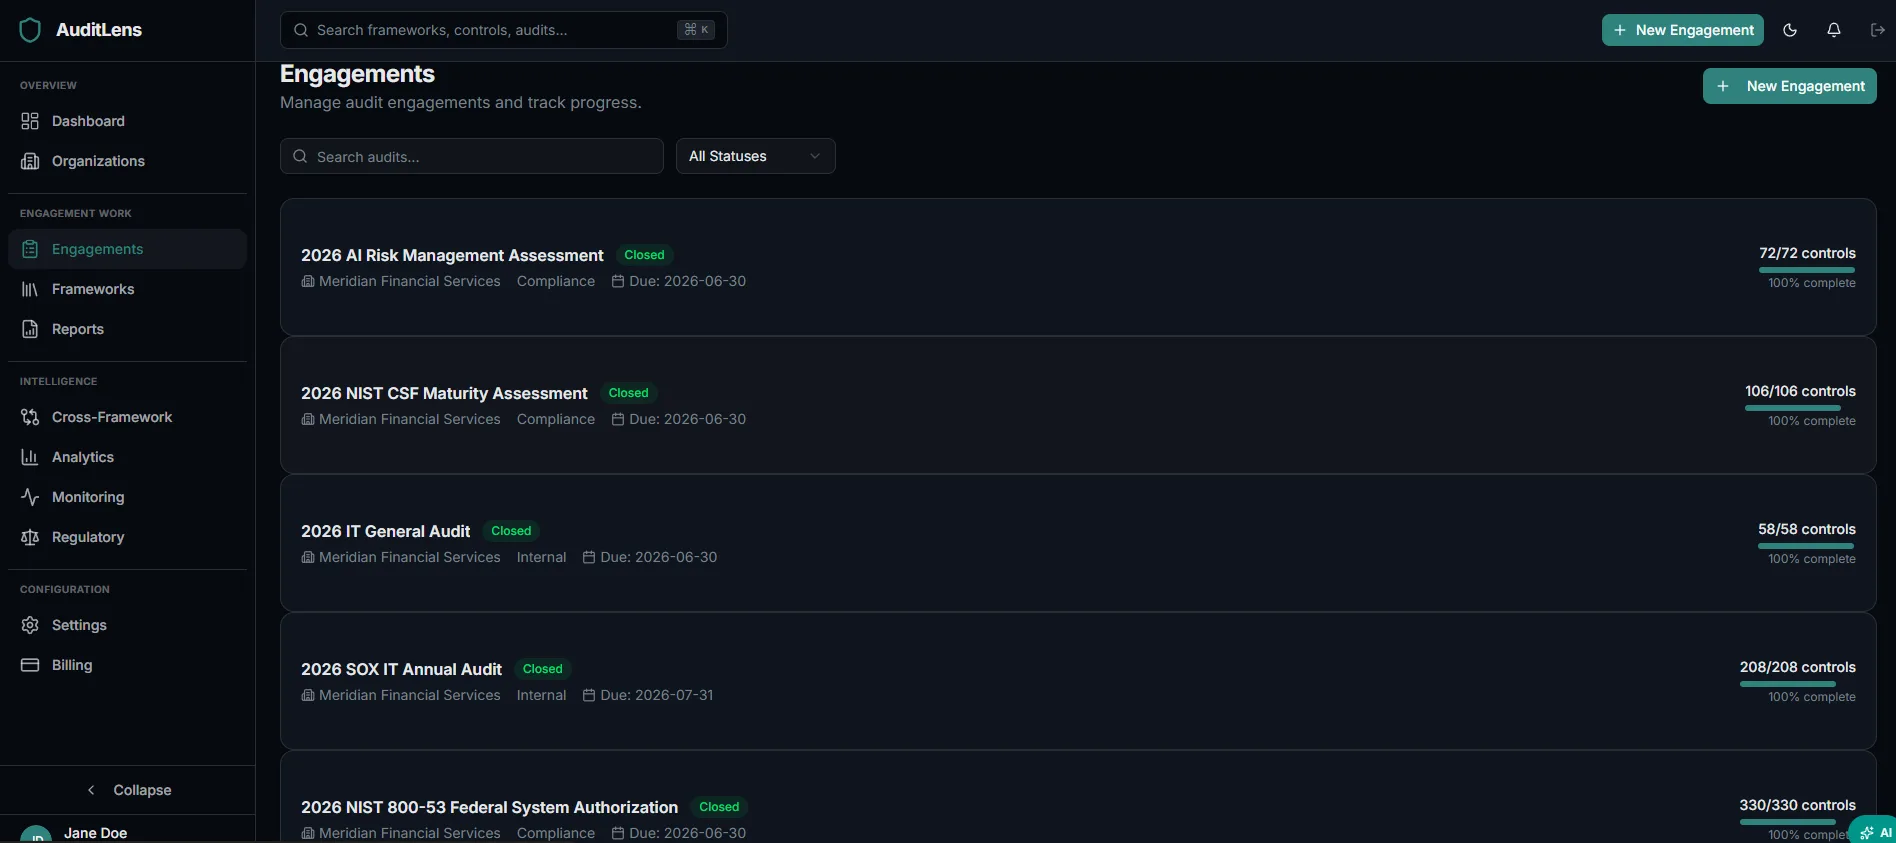The image size is (1896, 843).
Task: Open Regulatory intelligence page
Action: click(x=127, y=537)
